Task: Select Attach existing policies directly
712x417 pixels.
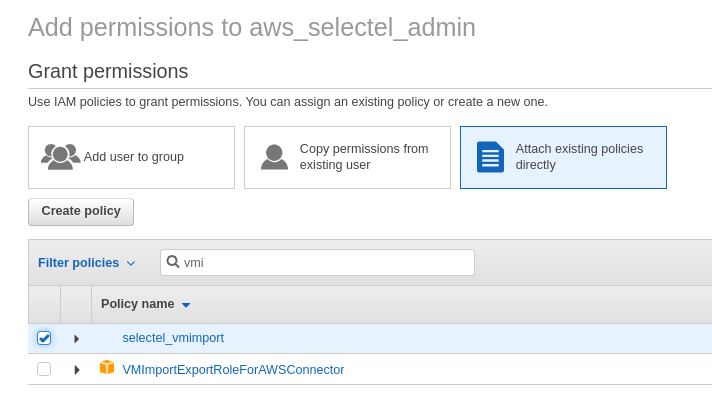Action: point(563,157)
